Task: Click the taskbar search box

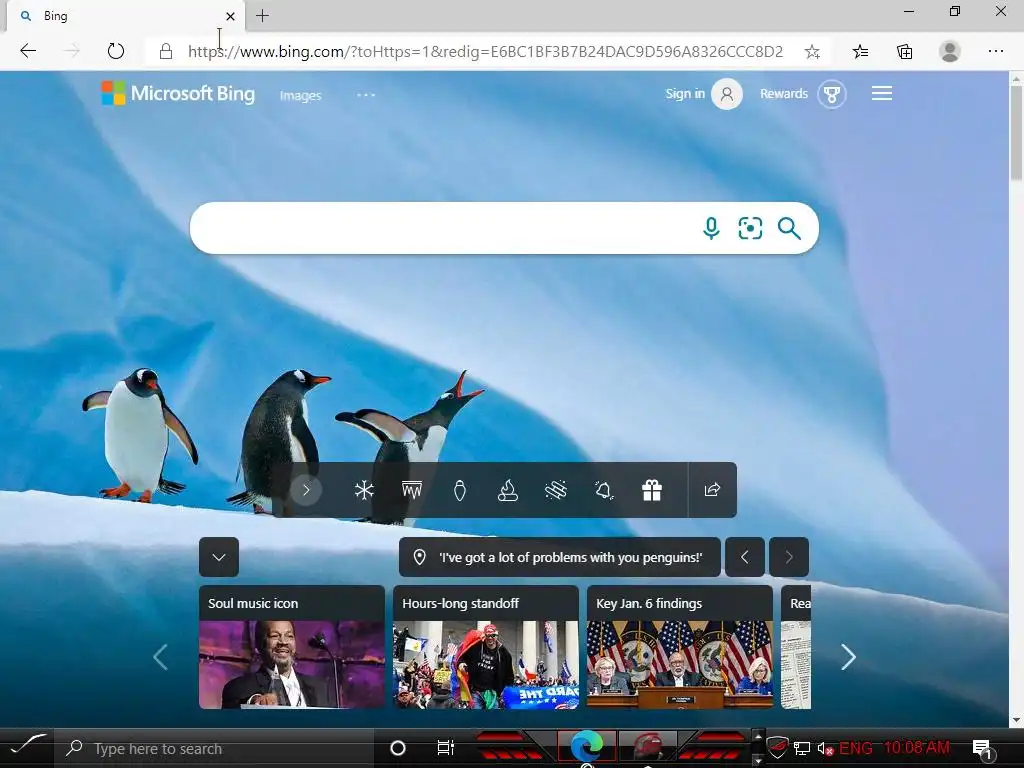Action: [213, 748]
